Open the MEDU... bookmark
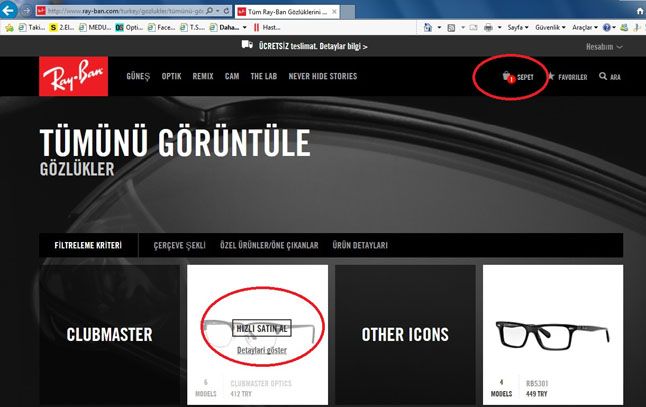 (x=95, y=28)
